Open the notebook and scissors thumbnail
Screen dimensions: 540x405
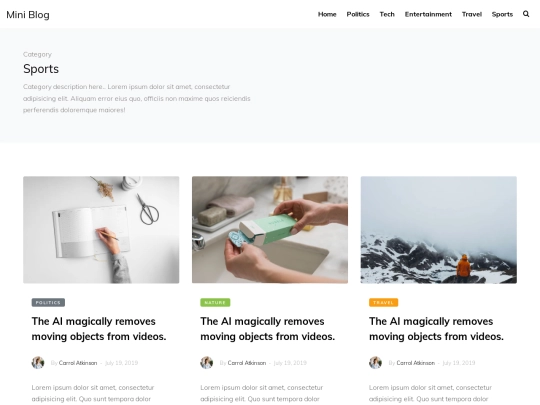[101, 230]
